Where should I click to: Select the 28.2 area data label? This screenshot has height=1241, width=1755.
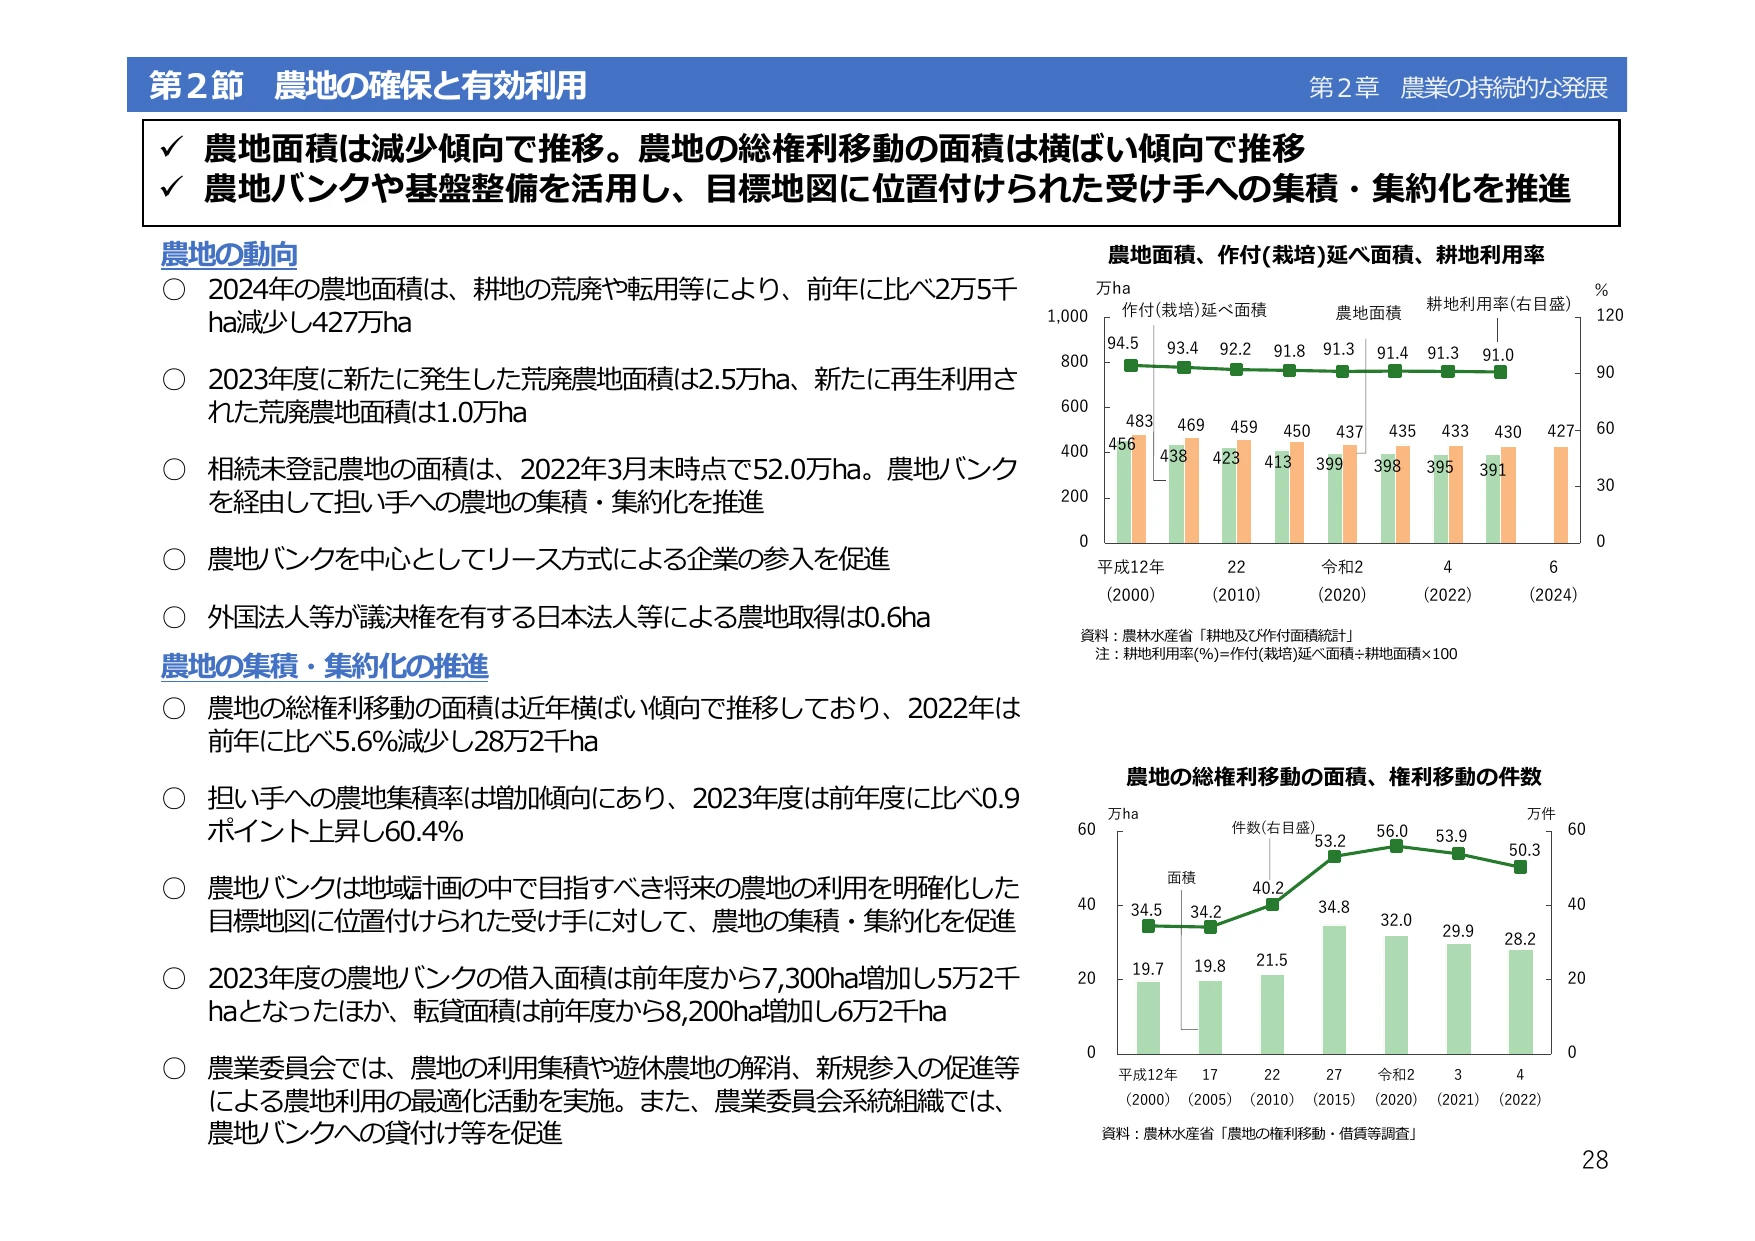point(1519,939)
